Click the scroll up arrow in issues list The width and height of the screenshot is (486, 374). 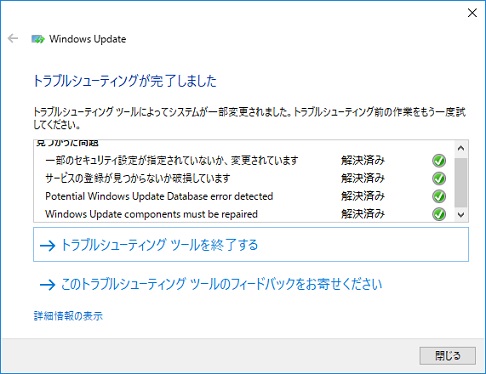[461, 148]
